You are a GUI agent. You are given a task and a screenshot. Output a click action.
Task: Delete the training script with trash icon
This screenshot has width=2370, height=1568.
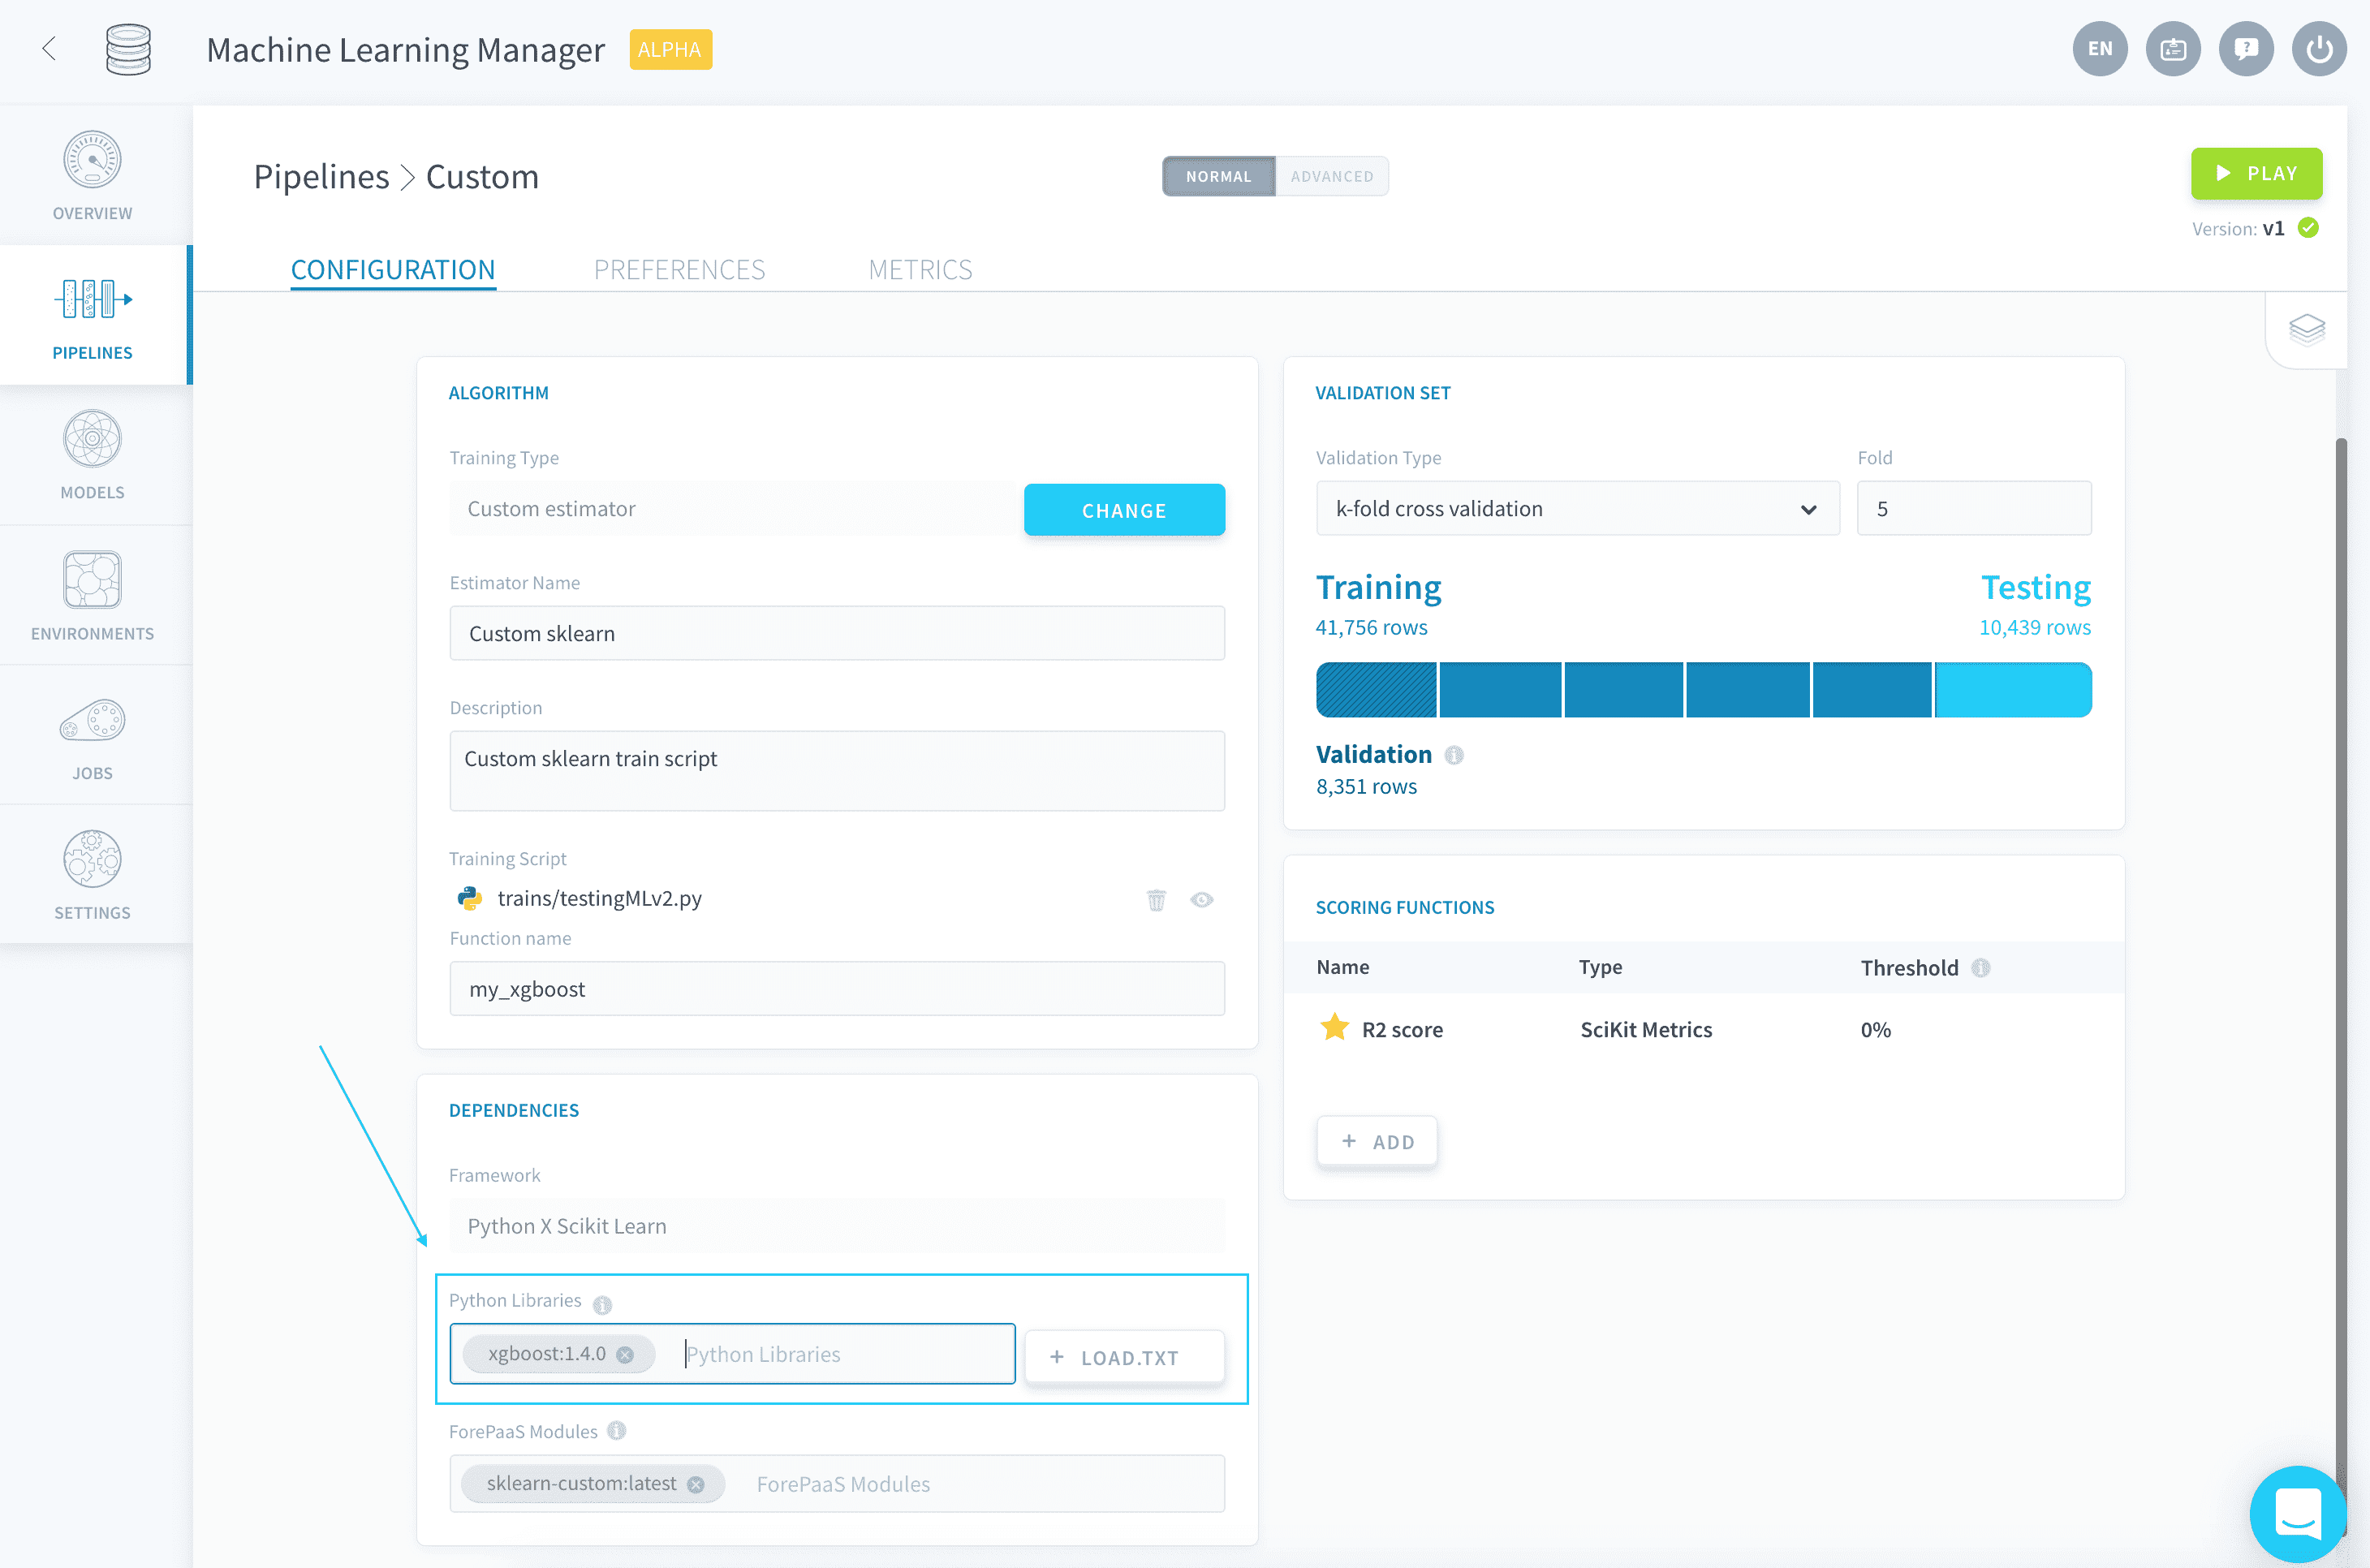pyautogui.click(x=1156, y=900)
